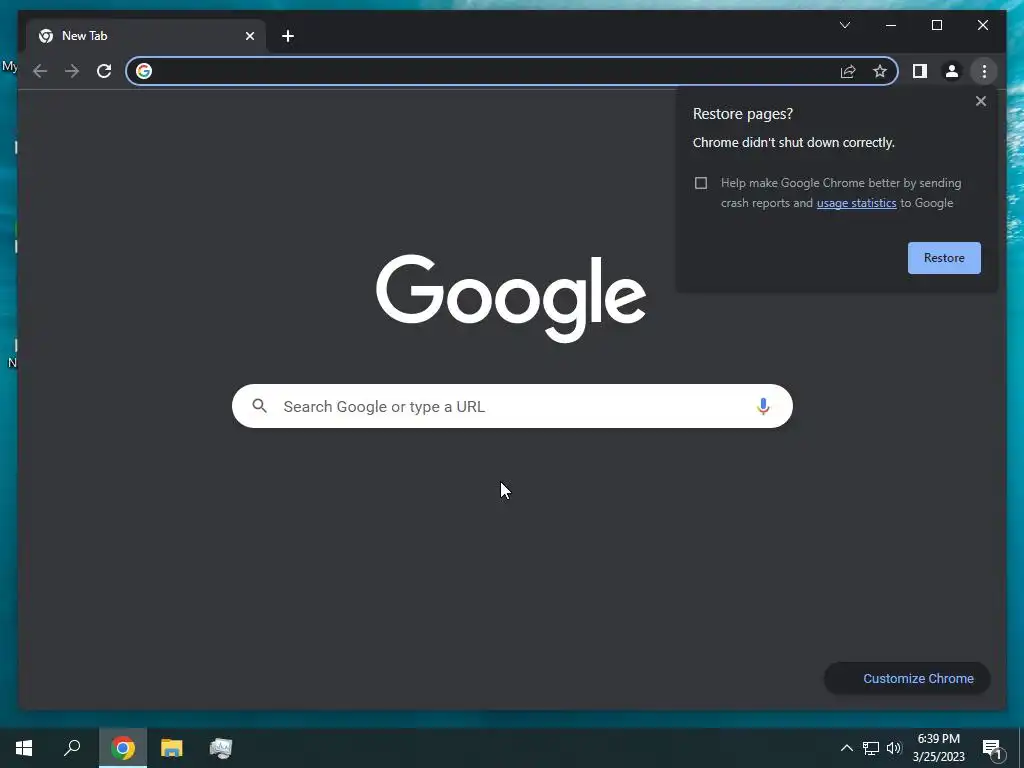Click the Google icon in the address bar
Viewport: 1024px width, 768px height.
(144, 71)
